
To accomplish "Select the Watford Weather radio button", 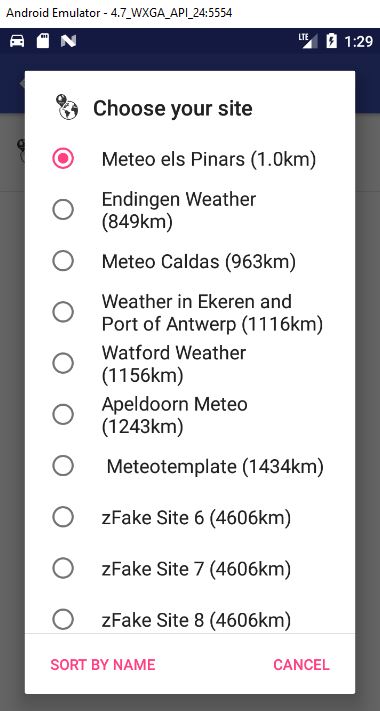I will [x=63, y=363].
